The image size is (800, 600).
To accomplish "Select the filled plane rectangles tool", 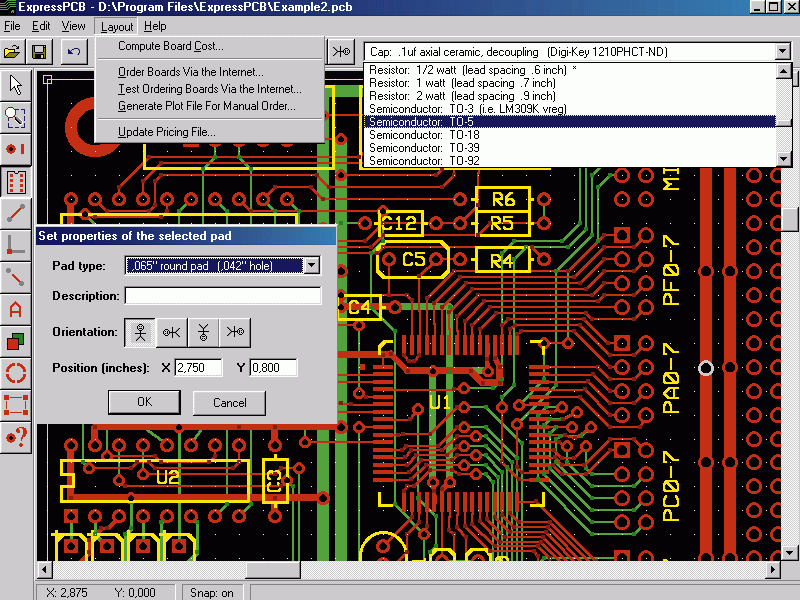I will click(16, 341).
